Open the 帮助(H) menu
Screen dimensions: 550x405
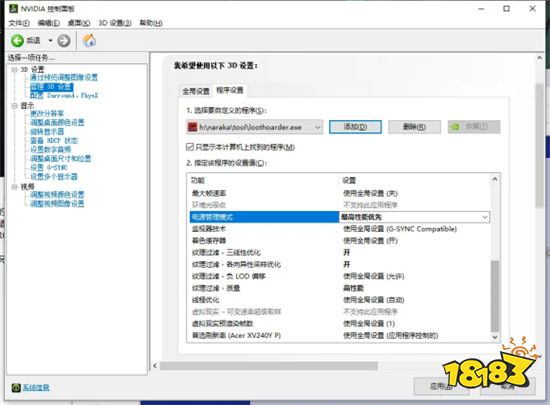[x=150, y=23]
